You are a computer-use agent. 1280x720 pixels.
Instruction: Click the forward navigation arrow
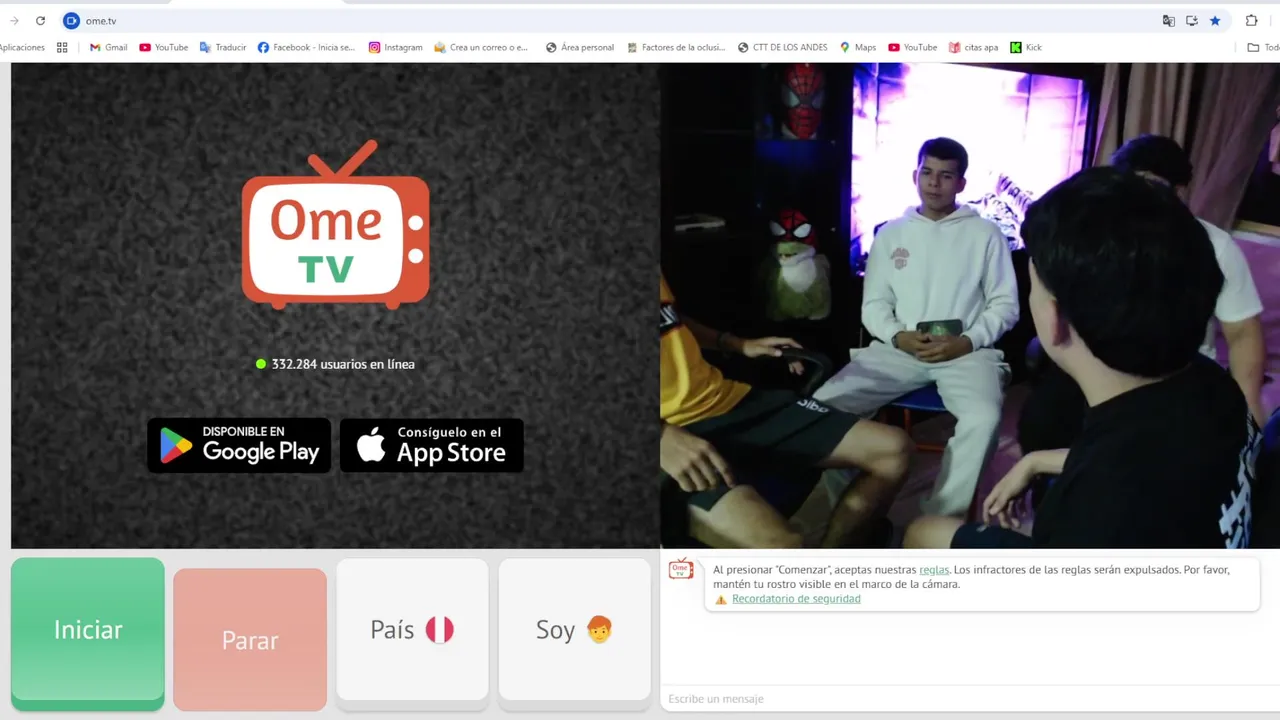tap(14, 20)
